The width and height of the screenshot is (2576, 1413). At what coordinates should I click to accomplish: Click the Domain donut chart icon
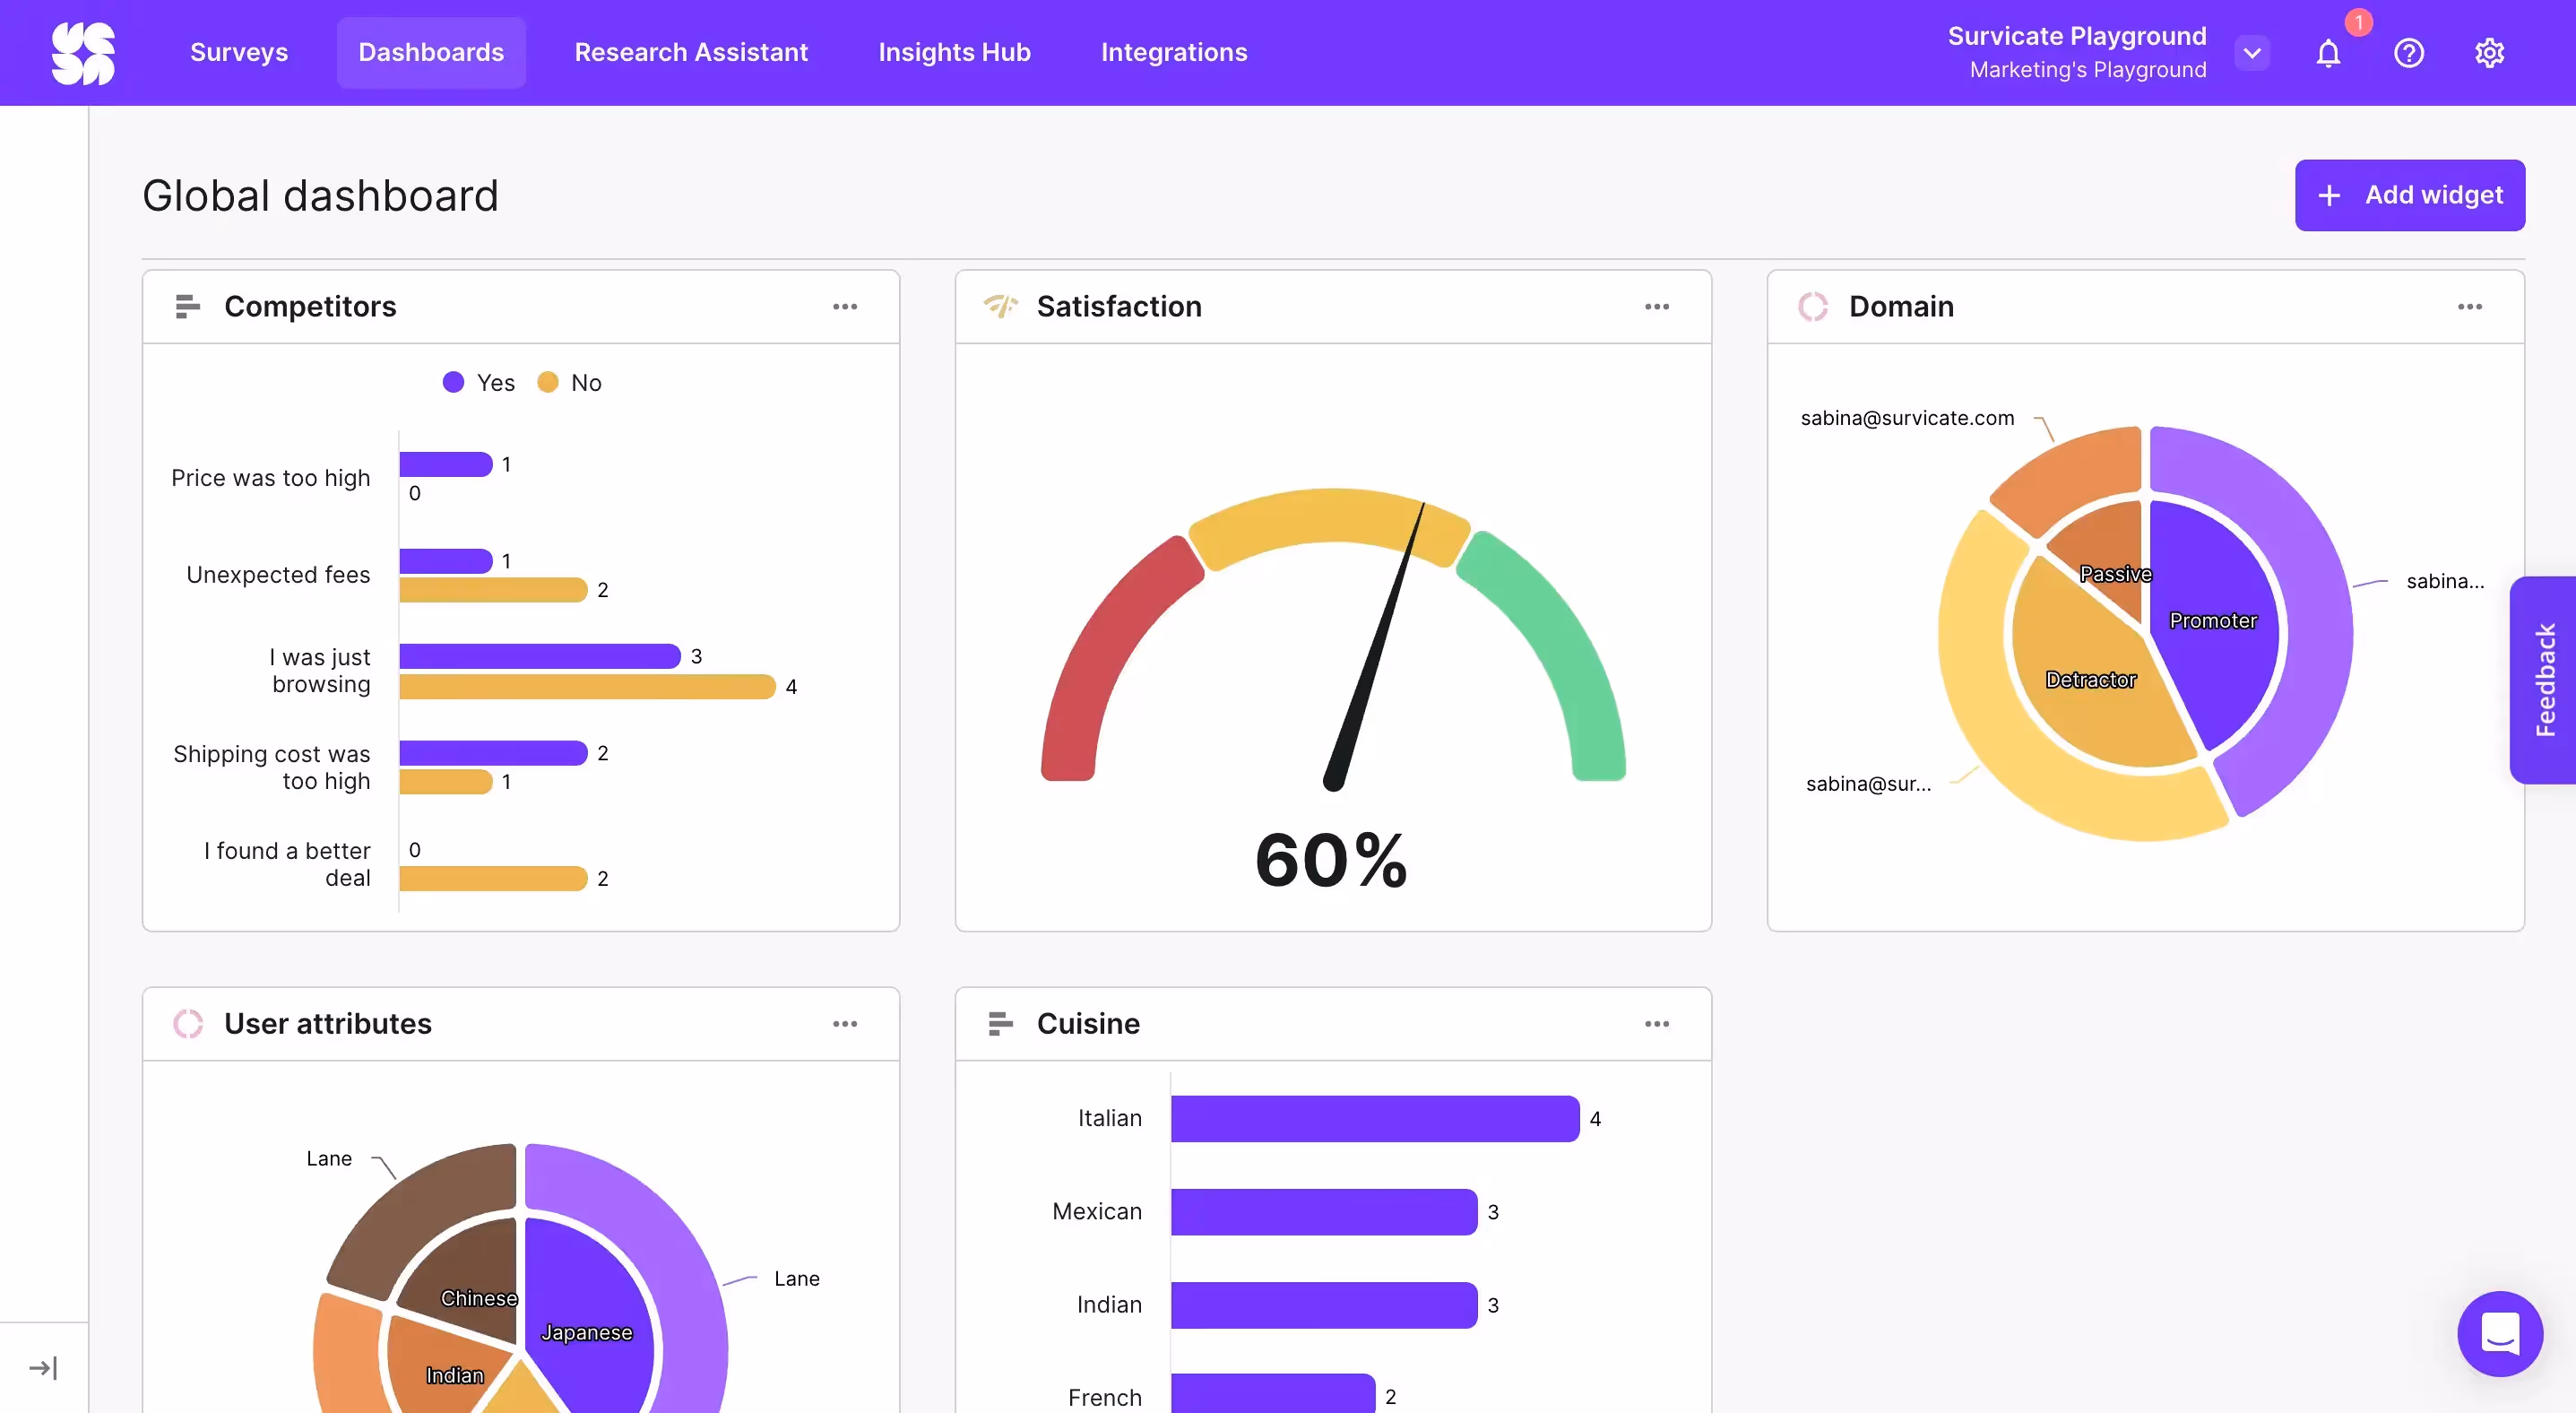click(x=1812, y=306)
